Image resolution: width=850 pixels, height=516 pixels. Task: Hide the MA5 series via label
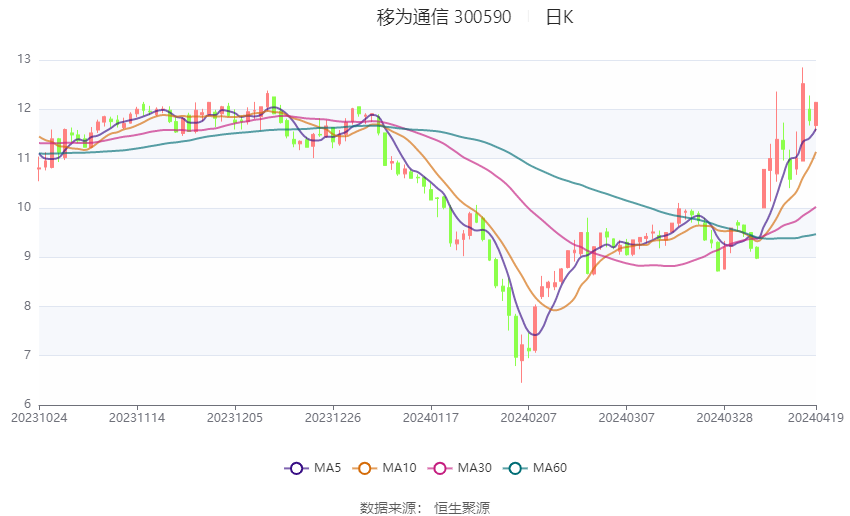327,468
